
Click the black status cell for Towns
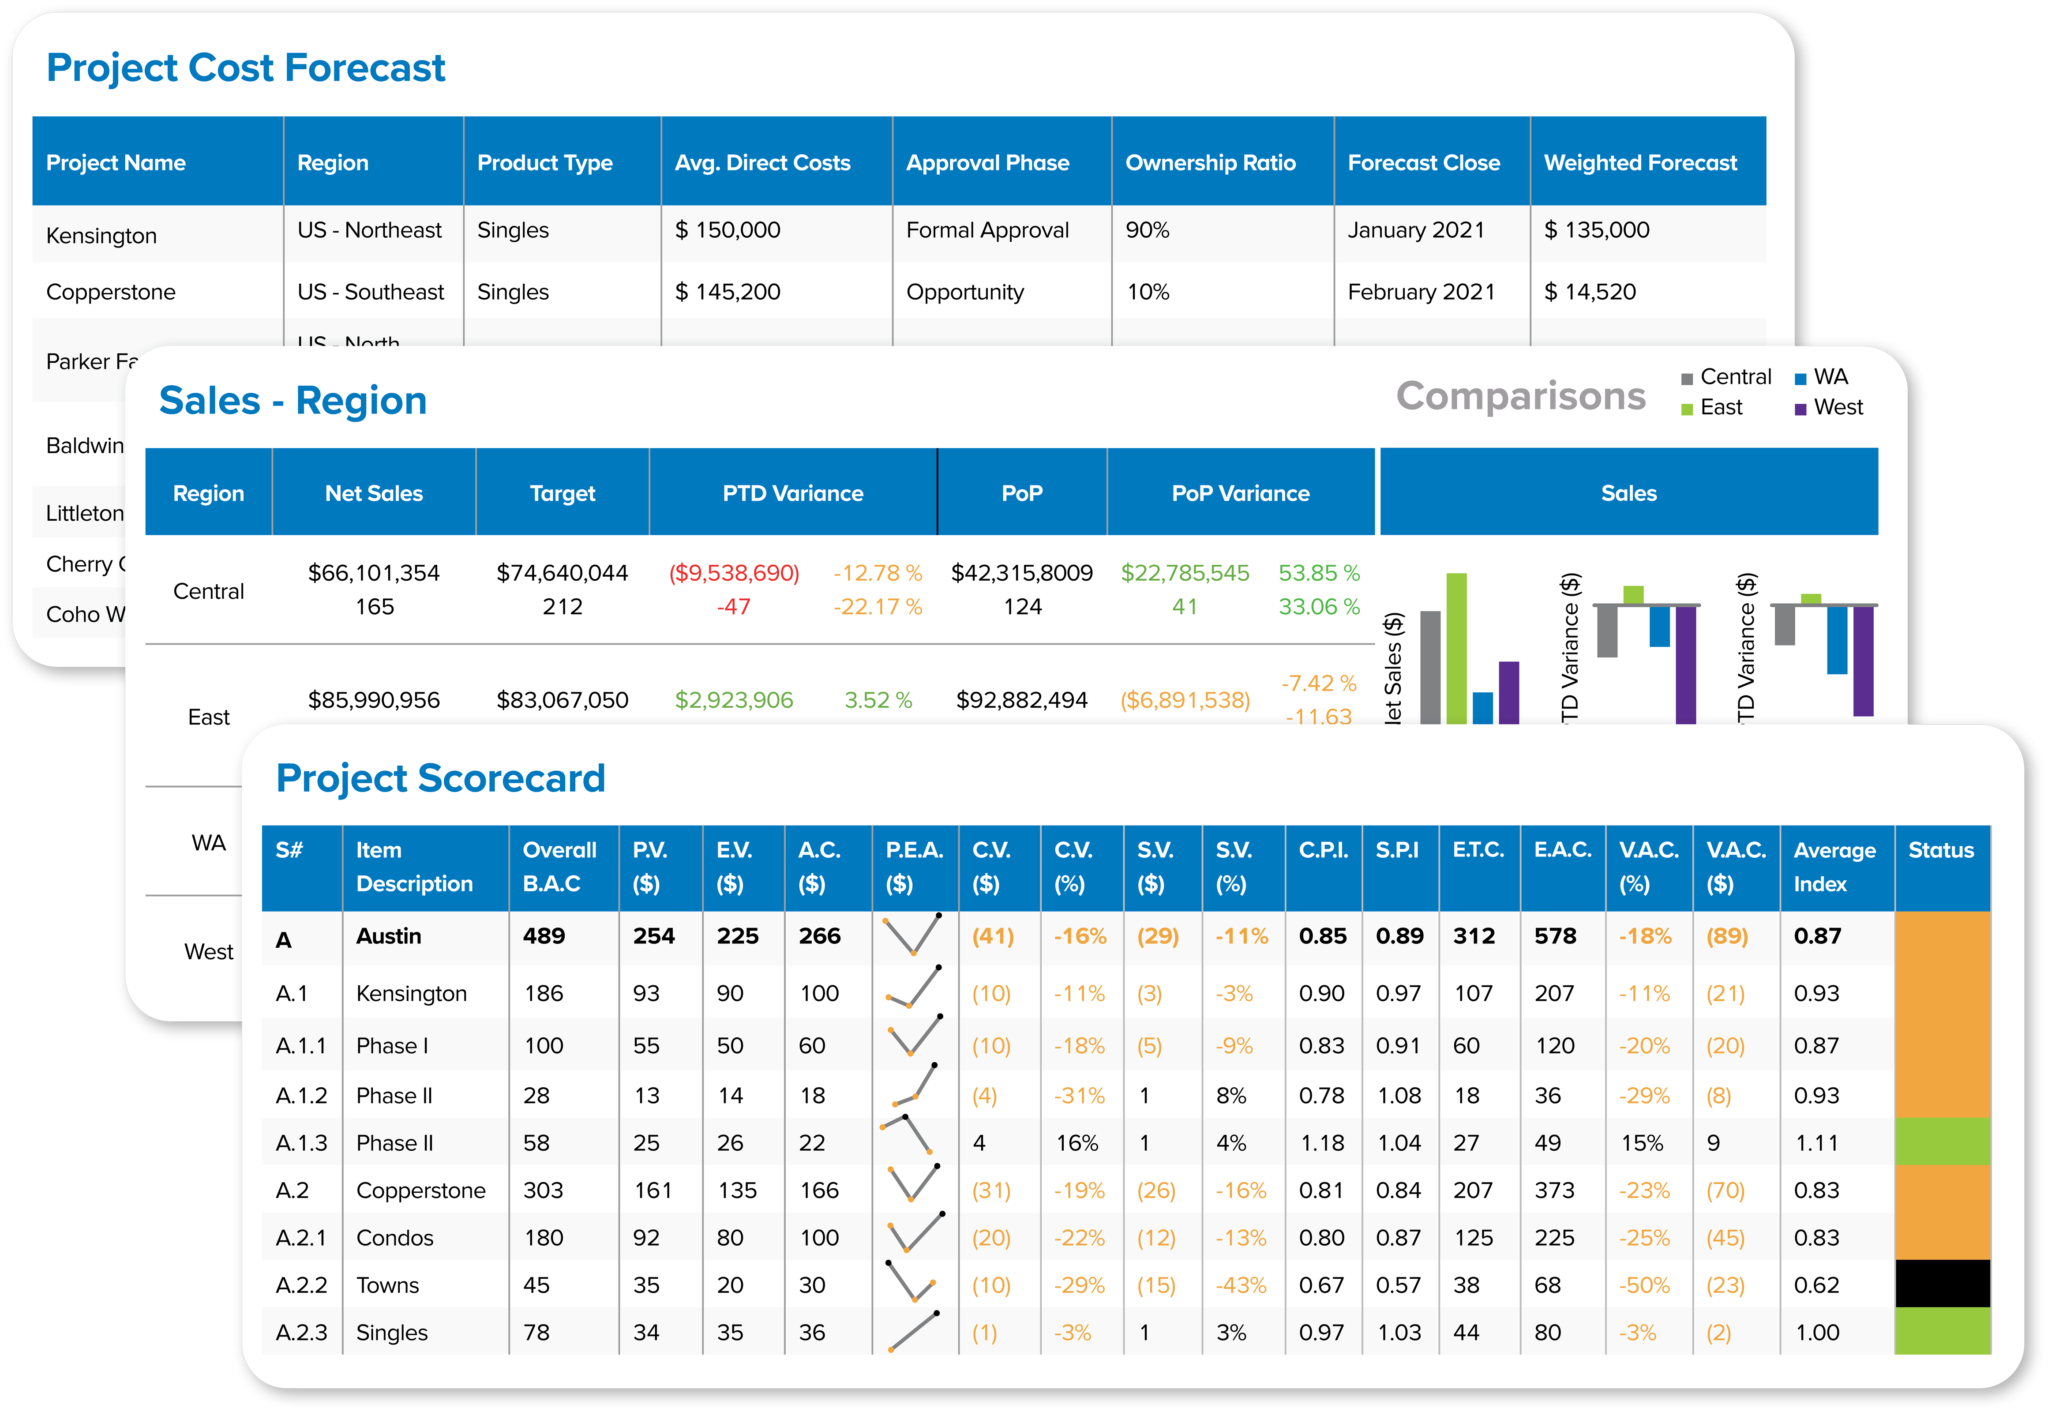pos(1942,1283)
